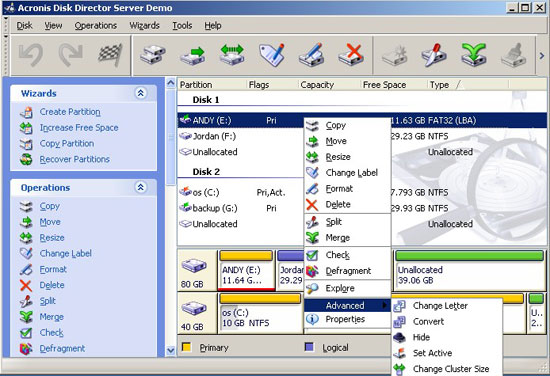Screen dimensions: 550x376
Task: Choose Defragment from the context menu
Action: [347, 271]
